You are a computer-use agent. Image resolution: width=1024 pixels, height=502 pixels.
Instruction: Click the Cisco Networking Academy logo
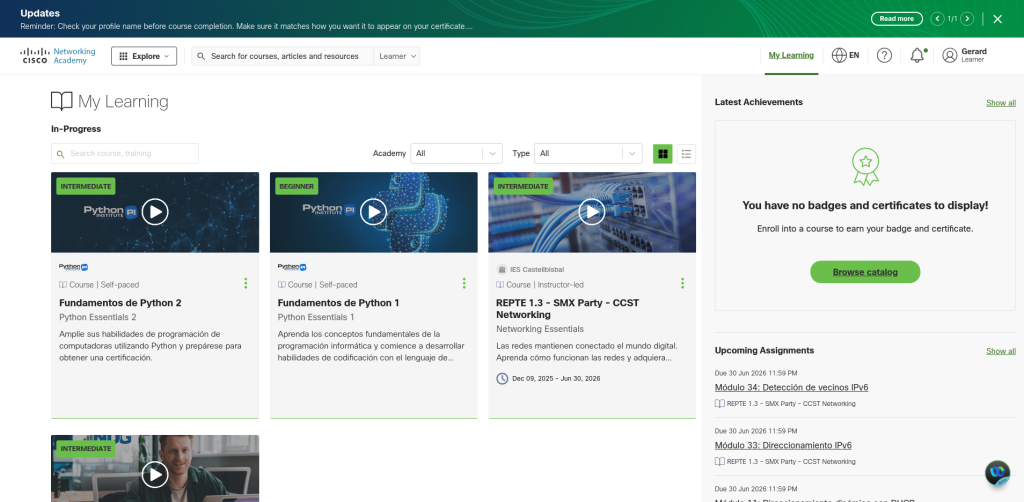[59, 56]
